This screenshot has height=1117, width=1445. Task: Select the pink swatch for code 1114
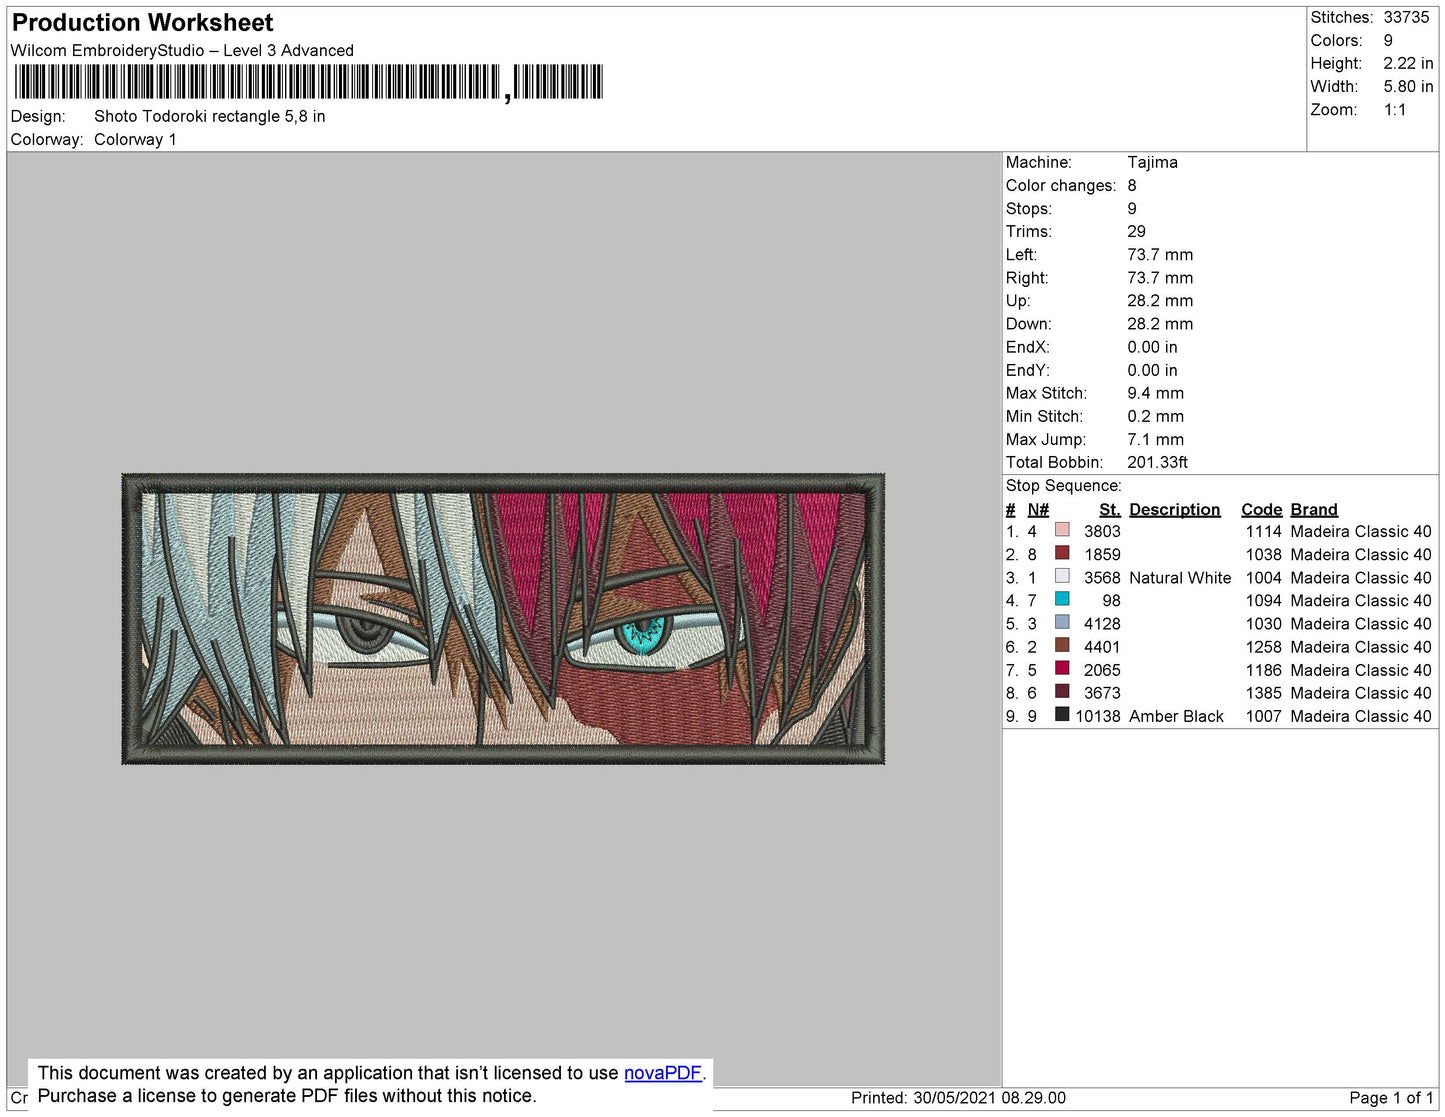tap(1063, 531)
